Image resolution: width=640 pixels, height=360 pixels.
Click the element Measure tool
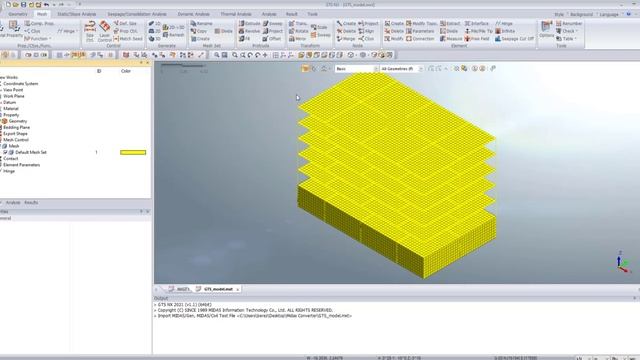point(451,39)
